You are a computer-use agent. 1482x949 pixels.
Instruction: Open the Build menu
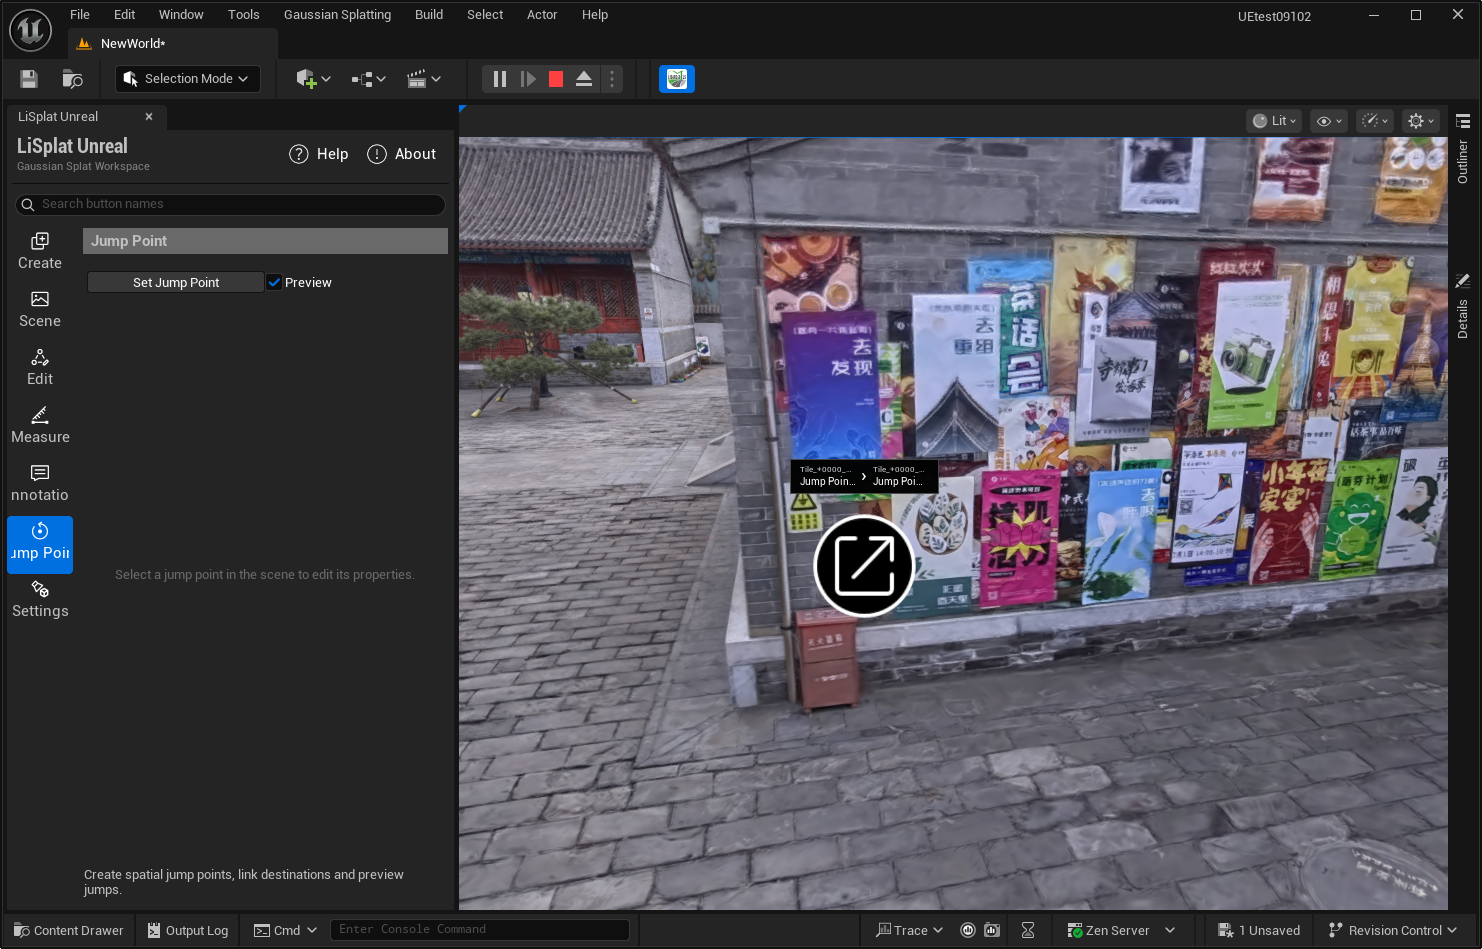point(429,15)
